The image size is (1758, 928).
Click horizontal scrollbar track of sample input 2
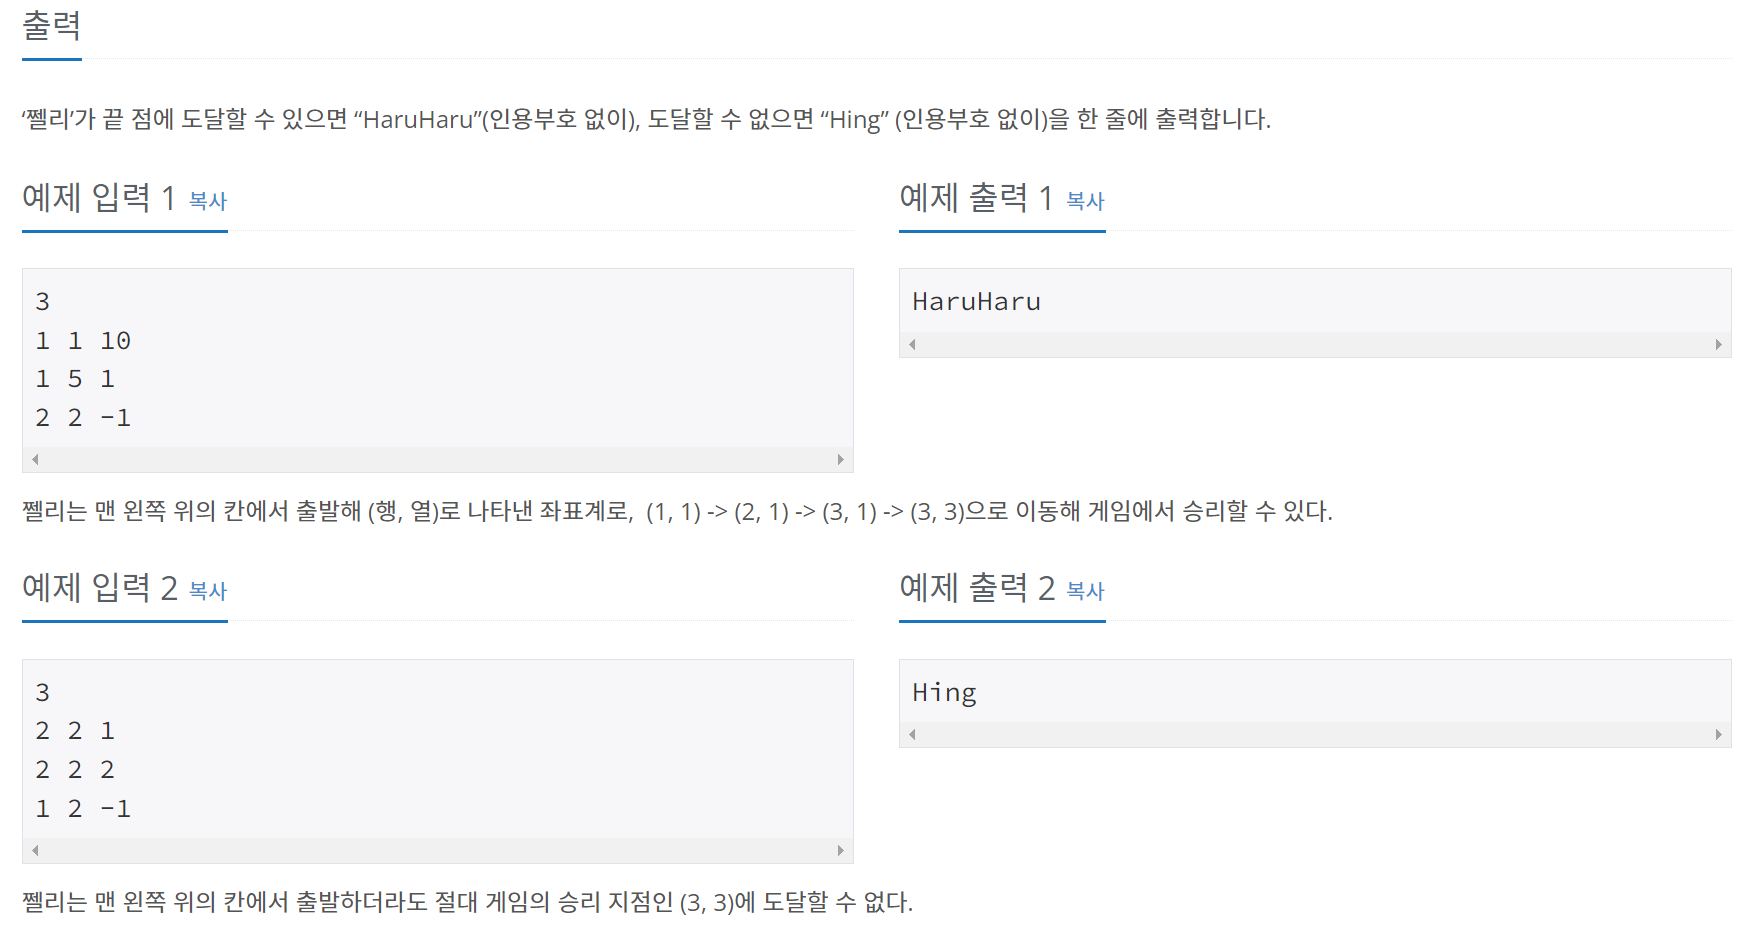pos(437,851)
